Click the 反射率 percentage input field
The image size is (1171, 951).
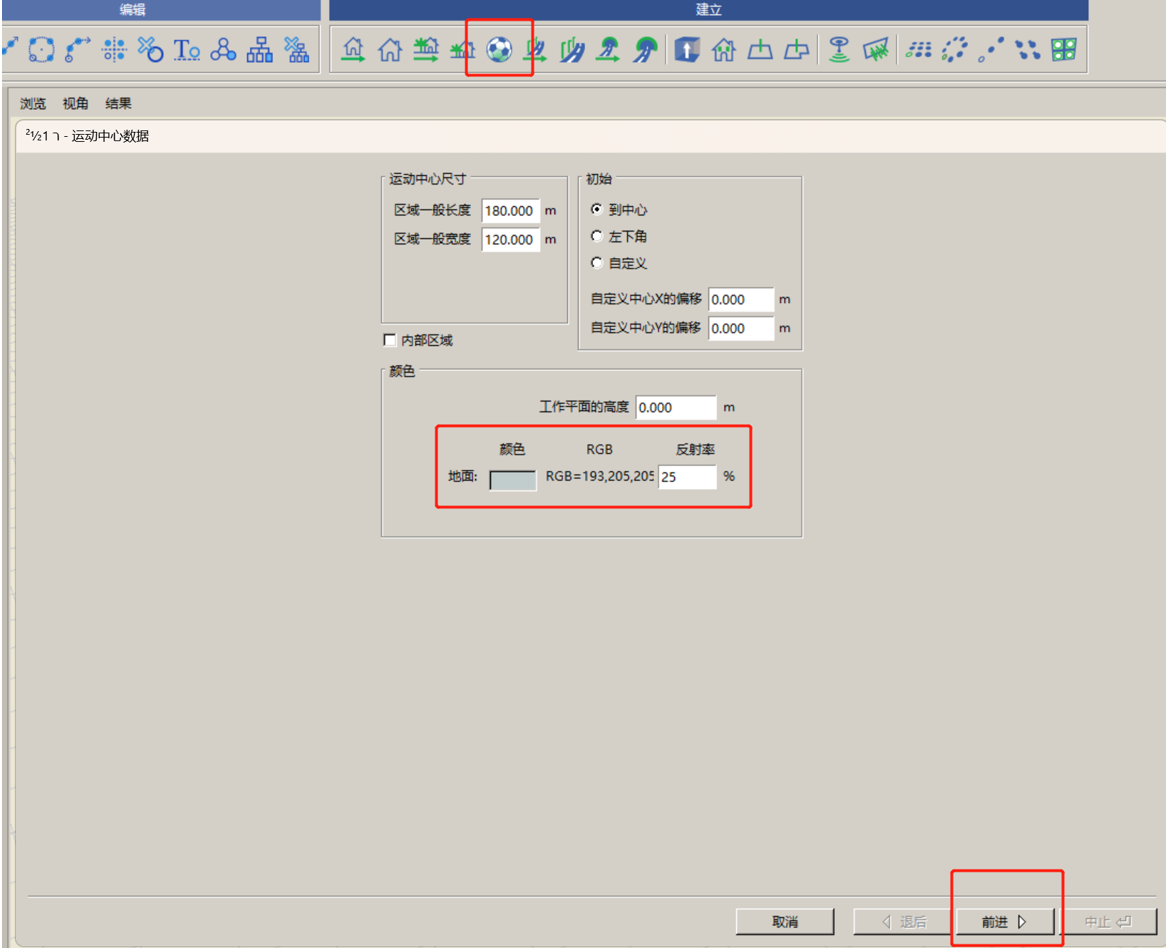(687, 477)
